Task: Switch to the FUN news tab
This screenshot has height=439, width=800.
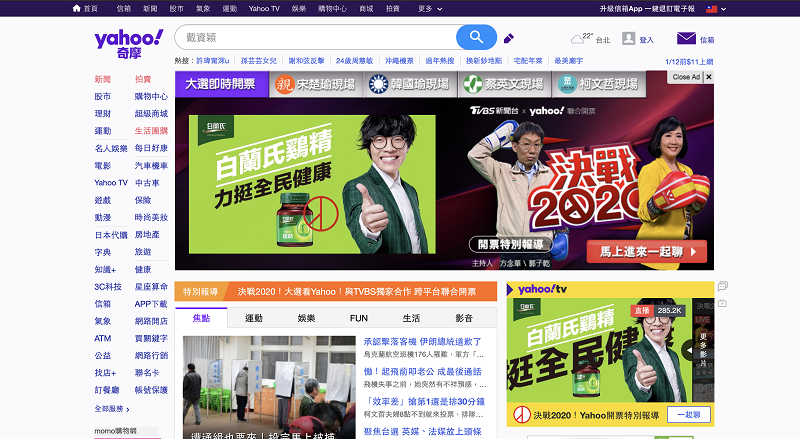Action: click(359, 318)
